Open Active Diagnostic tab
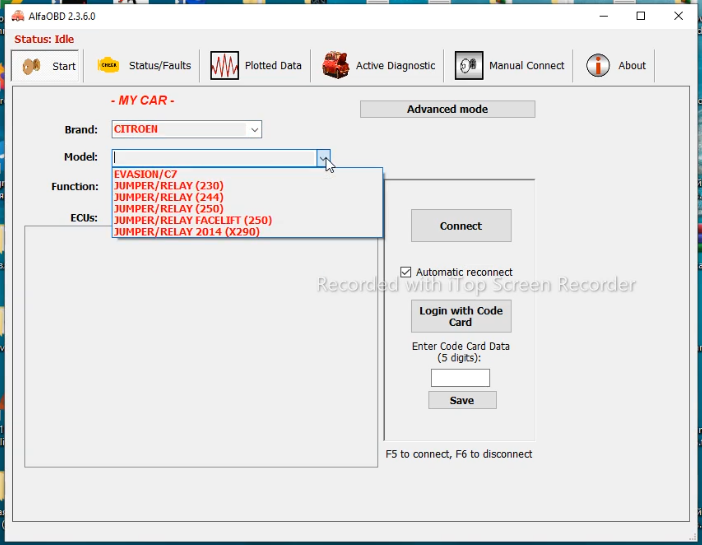This screenshot has width=702, height=545. pyautogui.click(x=378, y=65)
